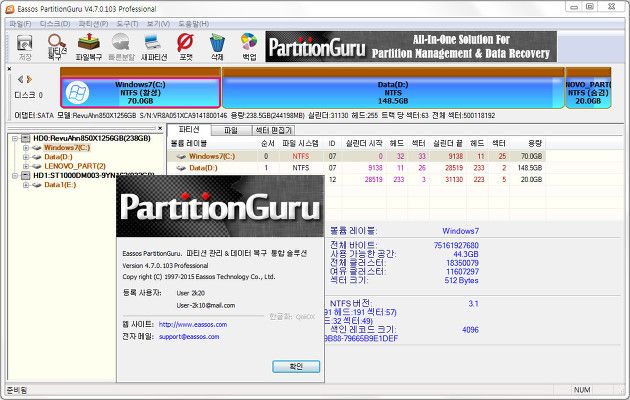Screen dimensions: 630x400
Task: Go to previous disk with left arrow
Action: pyautogui.click(x=20, y=80)
